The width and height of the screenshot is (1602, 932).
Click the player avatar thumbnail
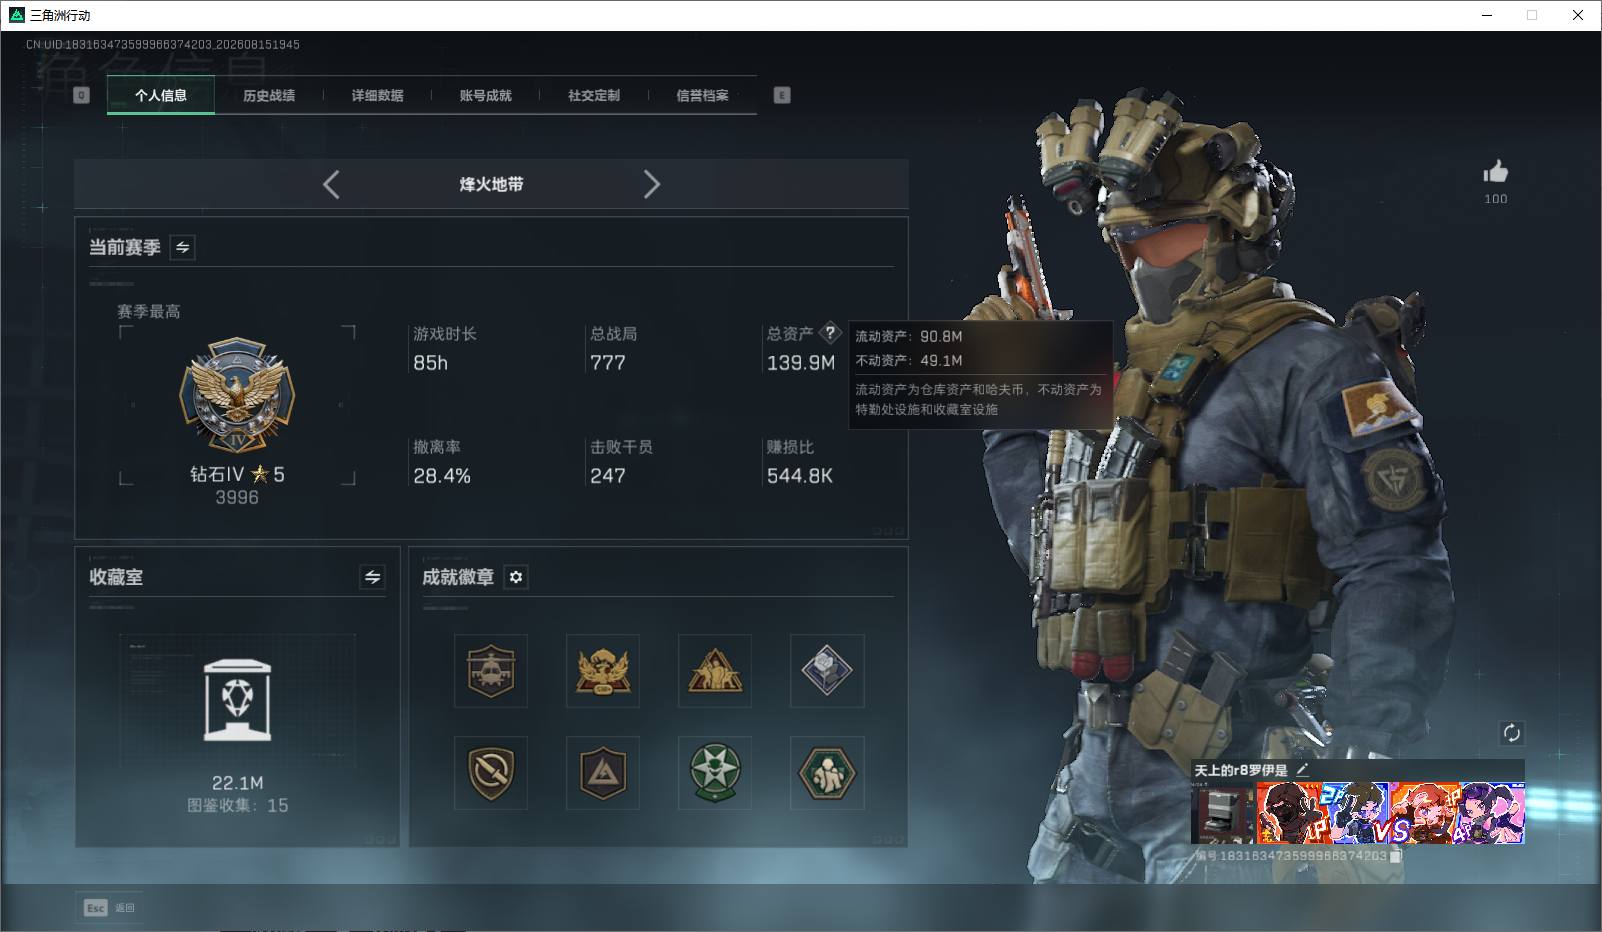coord(1222,813)
